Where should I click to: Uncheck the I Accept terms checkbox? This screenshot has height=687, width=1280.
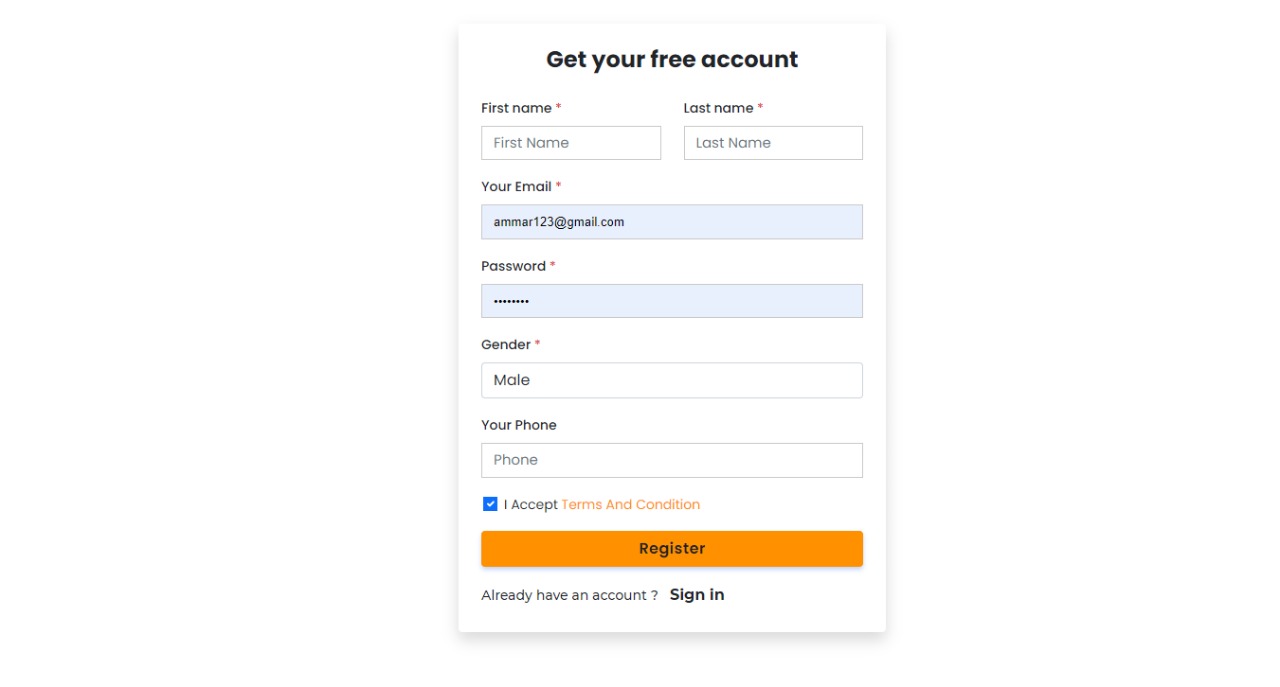(490, 504)
